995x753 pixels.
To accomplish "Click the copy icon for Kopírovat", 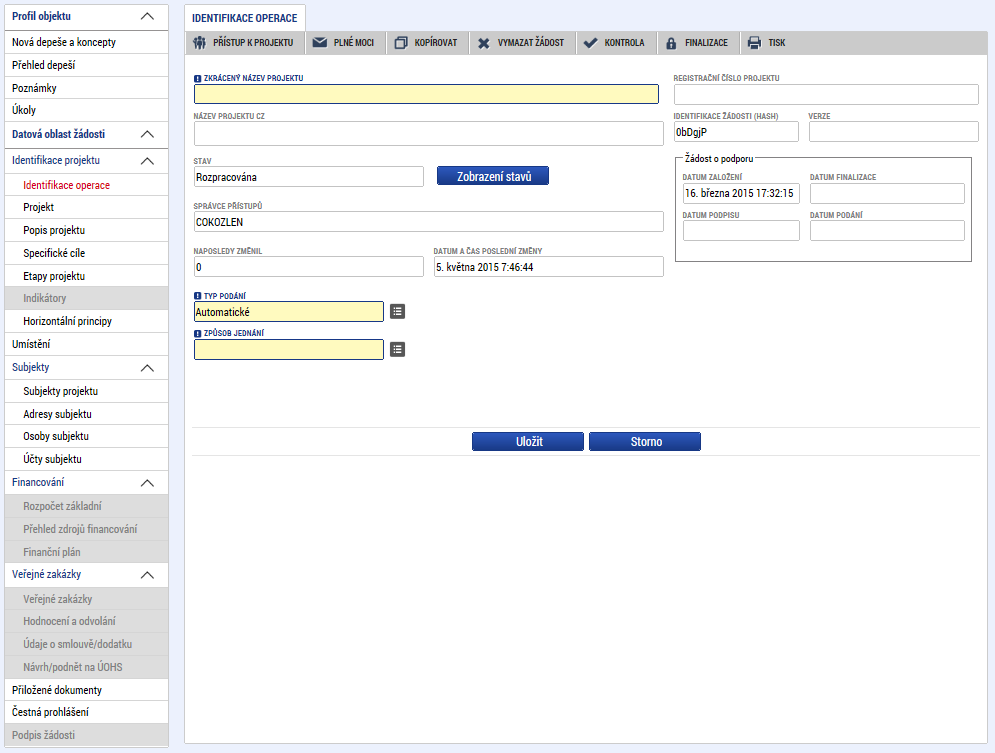I will click(x=401, y=43).
